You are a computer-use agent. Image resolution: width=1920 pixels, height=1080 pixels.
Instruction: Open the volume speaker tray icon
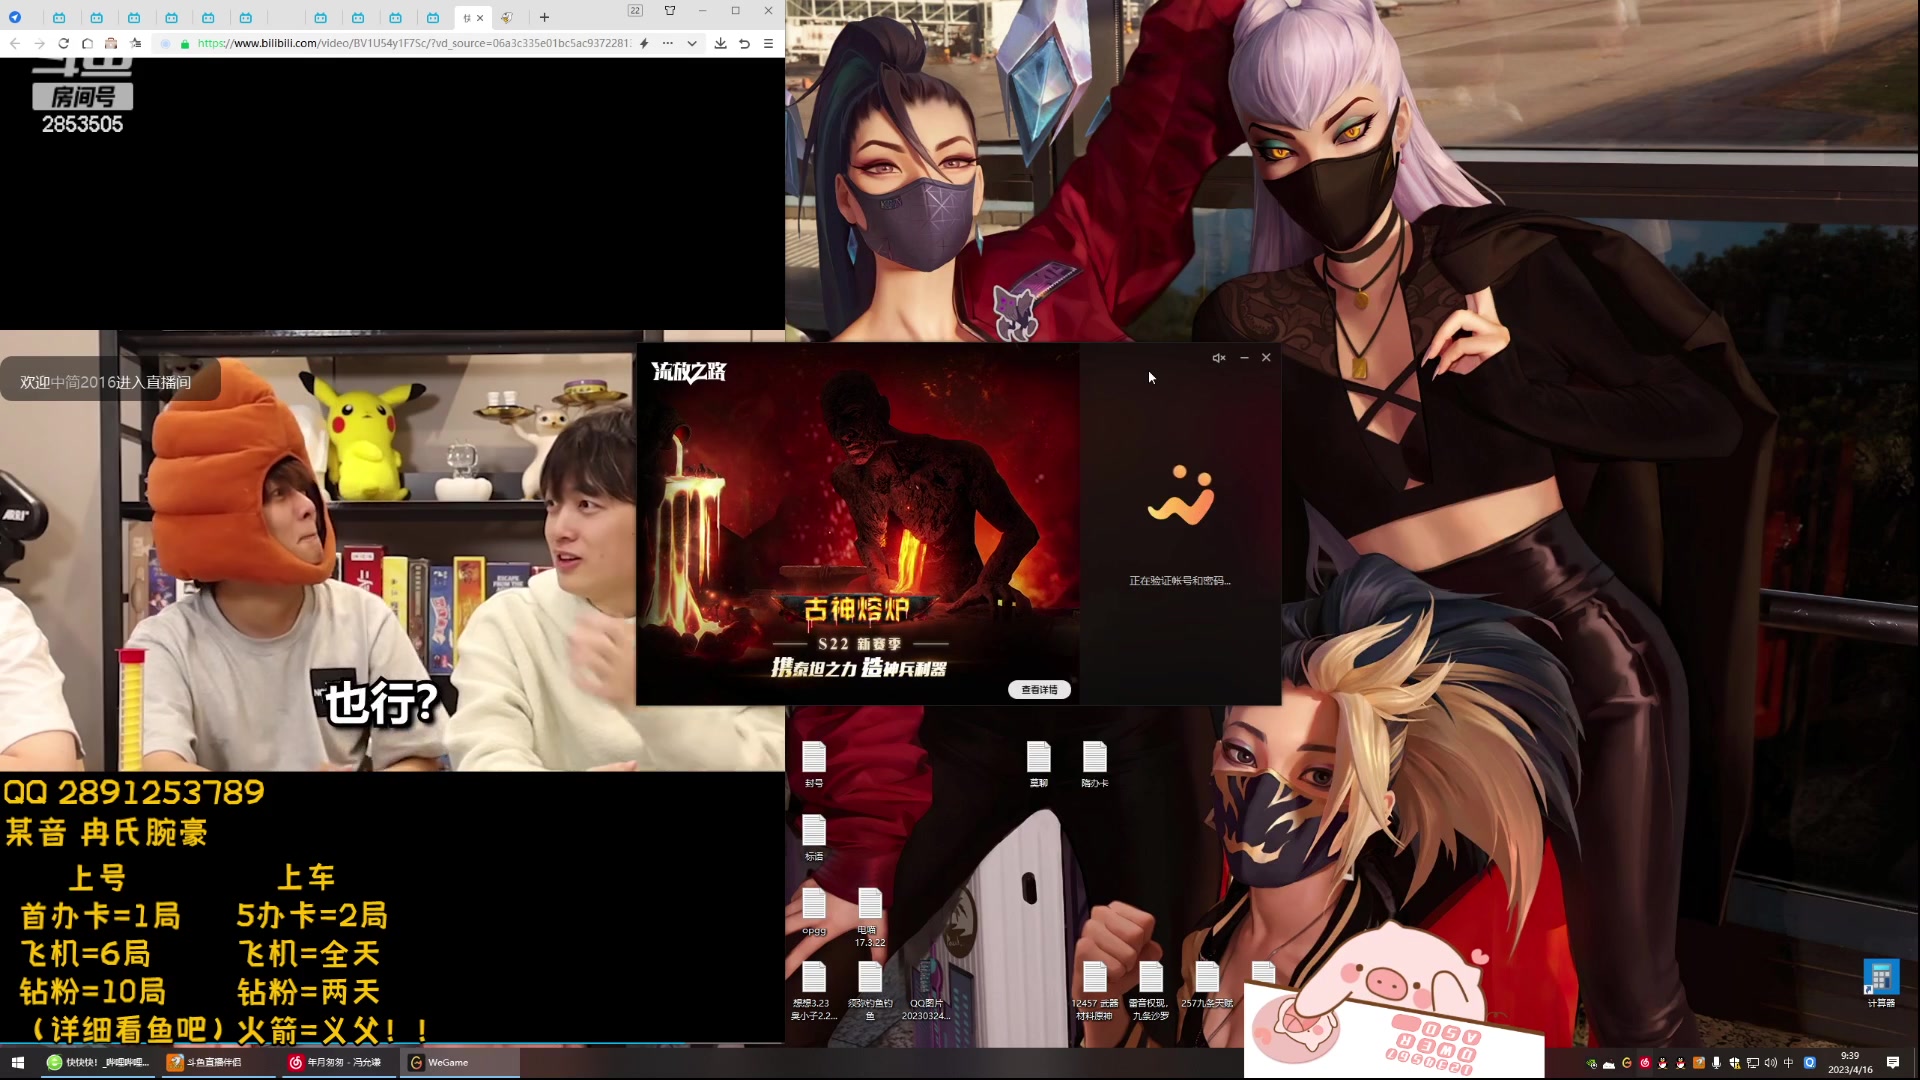[1770, 1063]
